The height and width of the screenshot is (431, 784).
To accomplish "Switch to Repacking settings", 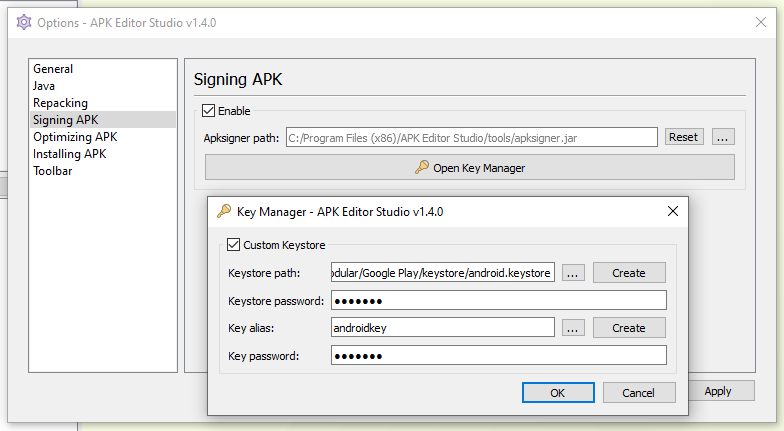I will coord(60,103).
